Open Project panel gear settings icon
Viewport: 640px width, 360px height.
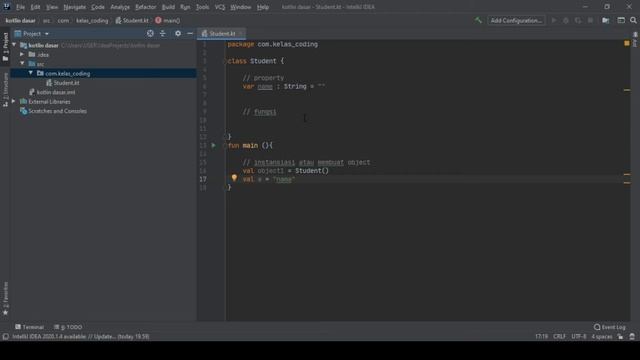tap(178, 33)
